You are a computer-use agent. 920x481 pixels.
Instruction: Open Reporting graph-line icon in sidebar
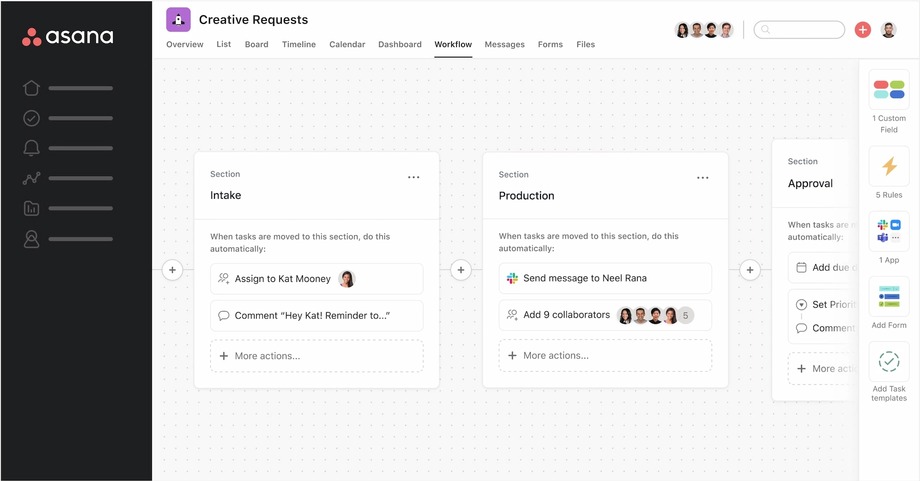31,178
